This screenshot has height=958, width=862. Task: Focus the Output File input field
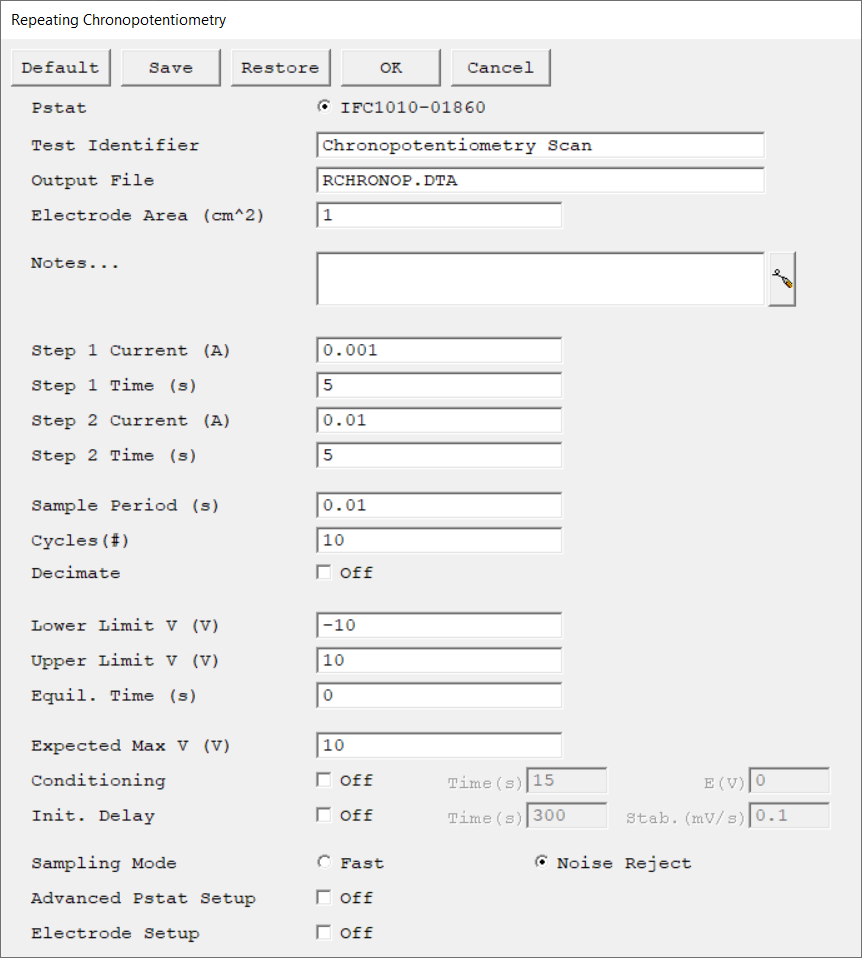(540, 180)
